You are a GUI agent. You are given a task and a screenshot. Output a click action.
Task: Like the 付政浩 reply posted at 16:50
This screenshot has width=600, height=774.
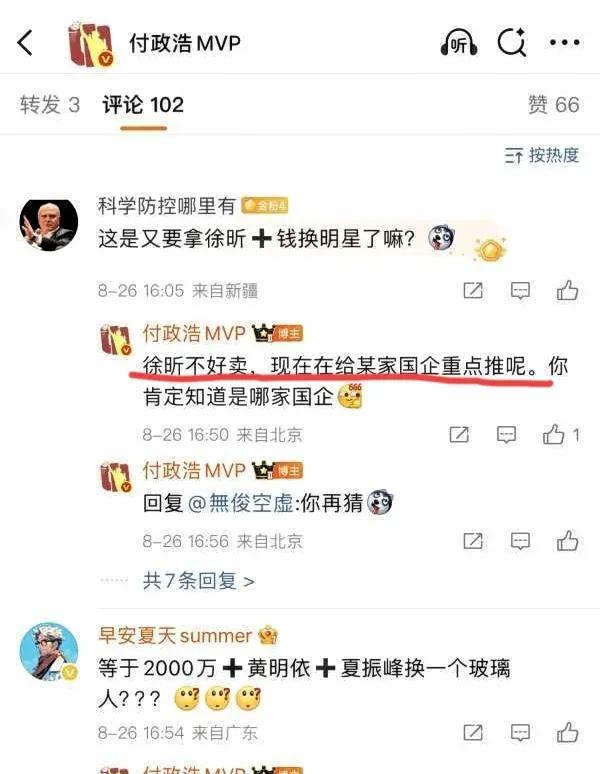[554, 434]
